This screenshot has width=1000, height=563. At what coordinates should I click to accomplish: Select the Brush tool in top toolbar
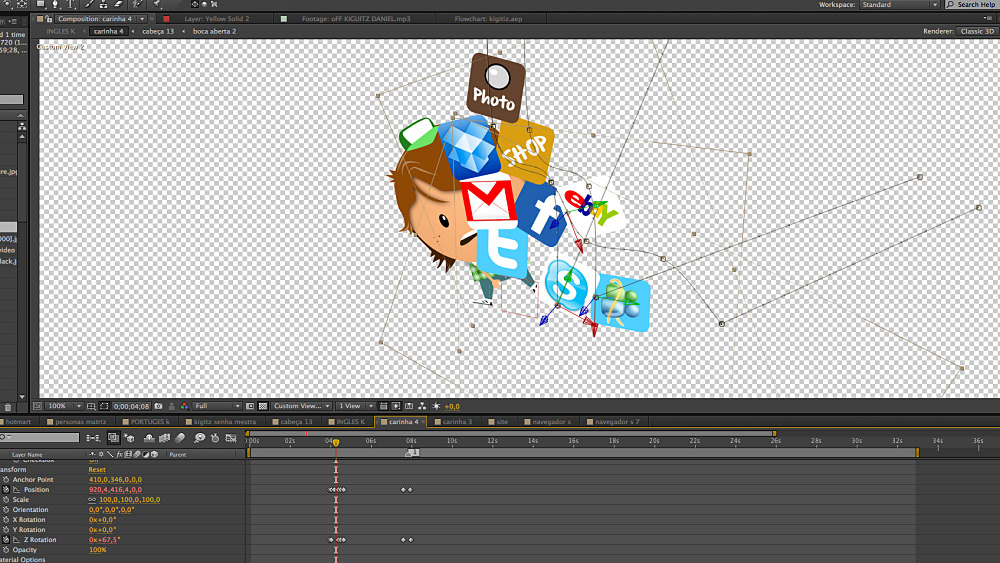89,4
